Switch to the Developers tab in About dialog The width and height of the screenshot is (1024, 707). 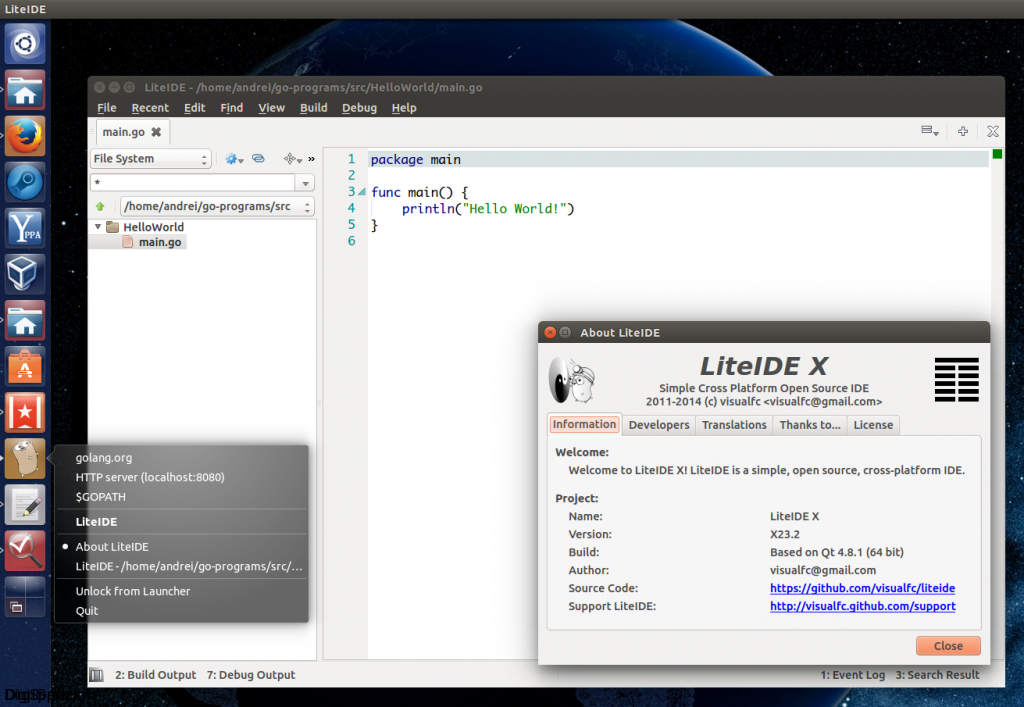click(658, 424)
